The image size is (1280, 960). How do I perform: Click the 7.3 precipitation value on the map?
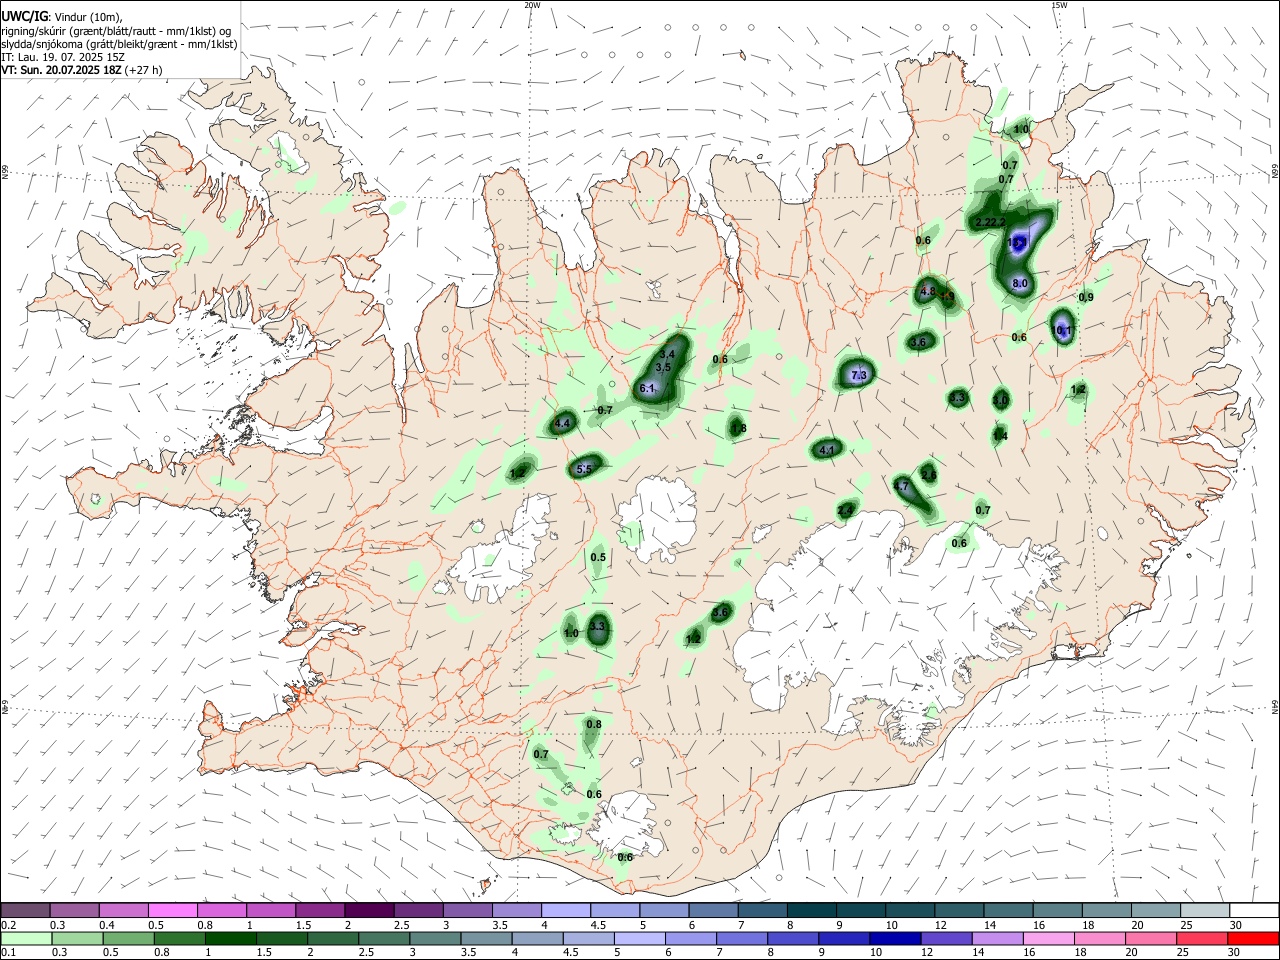tap(858, 376)
